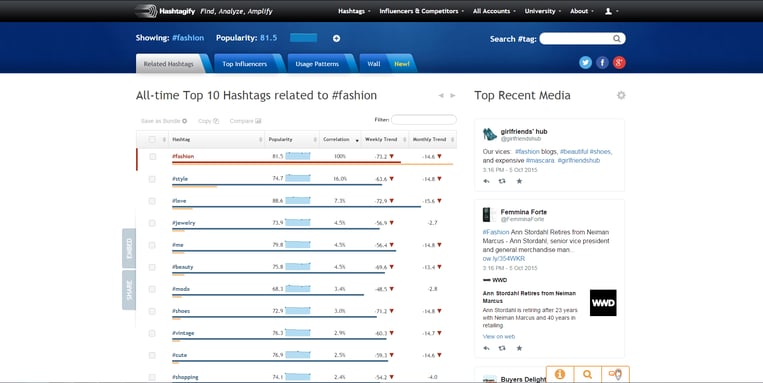Follow the ow.ly/354WKR link

[x=504, y=258]
